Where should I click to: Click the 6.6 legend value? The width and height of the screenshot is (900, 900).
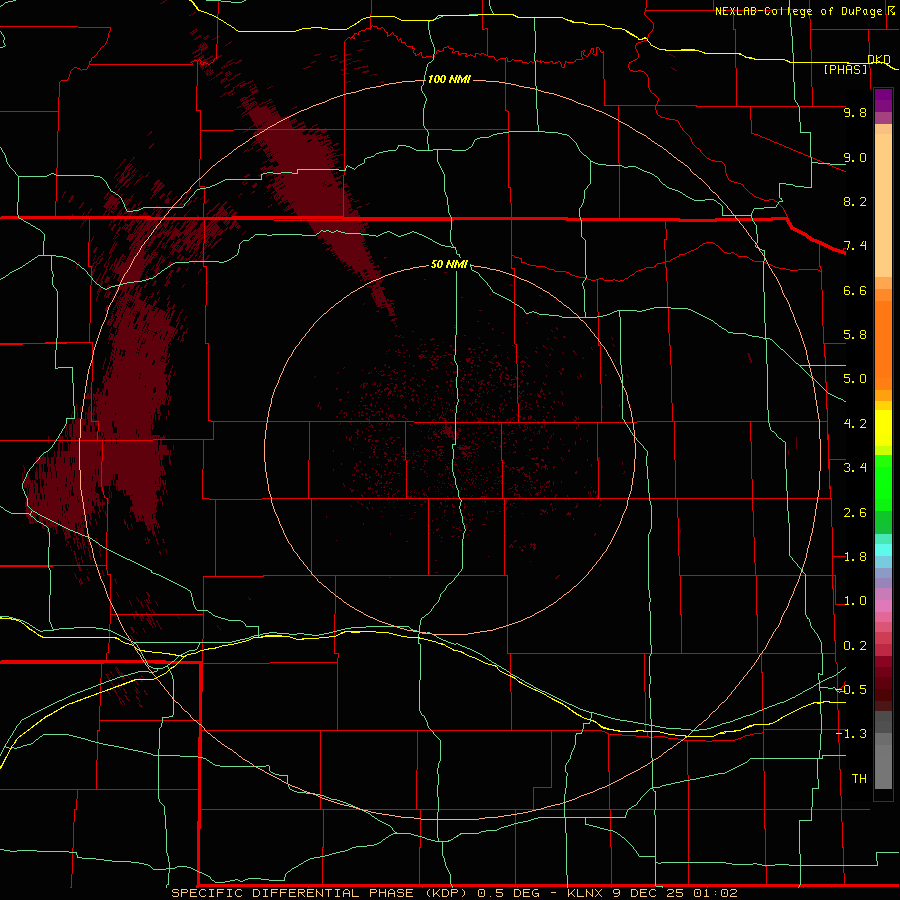click(855, 290)
